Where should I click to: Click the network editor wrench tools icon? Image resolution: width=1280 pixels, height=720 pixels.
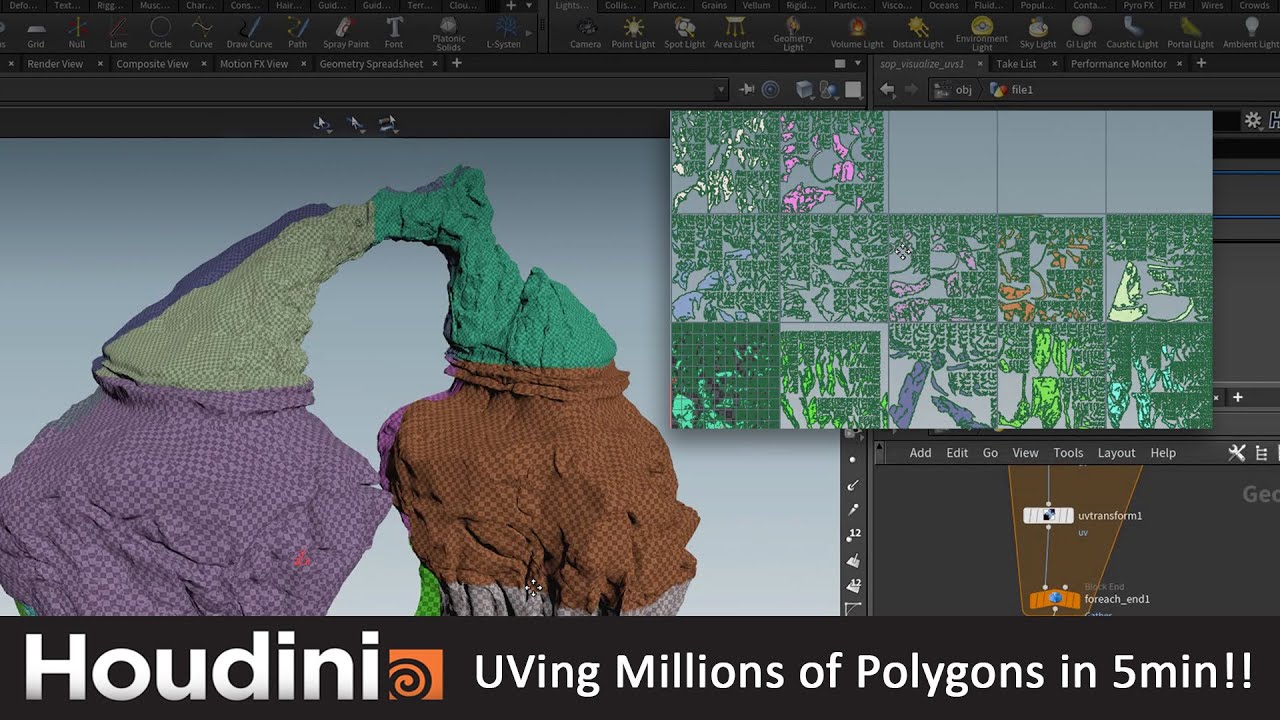[x=1237, y=453]
